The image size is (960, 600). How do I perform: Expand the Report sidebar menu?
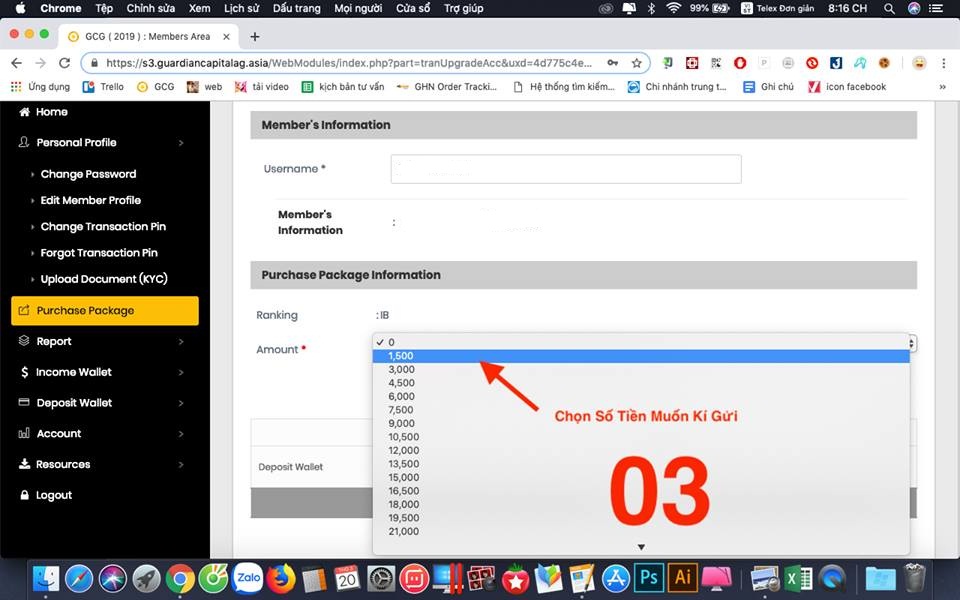[100, 341]
